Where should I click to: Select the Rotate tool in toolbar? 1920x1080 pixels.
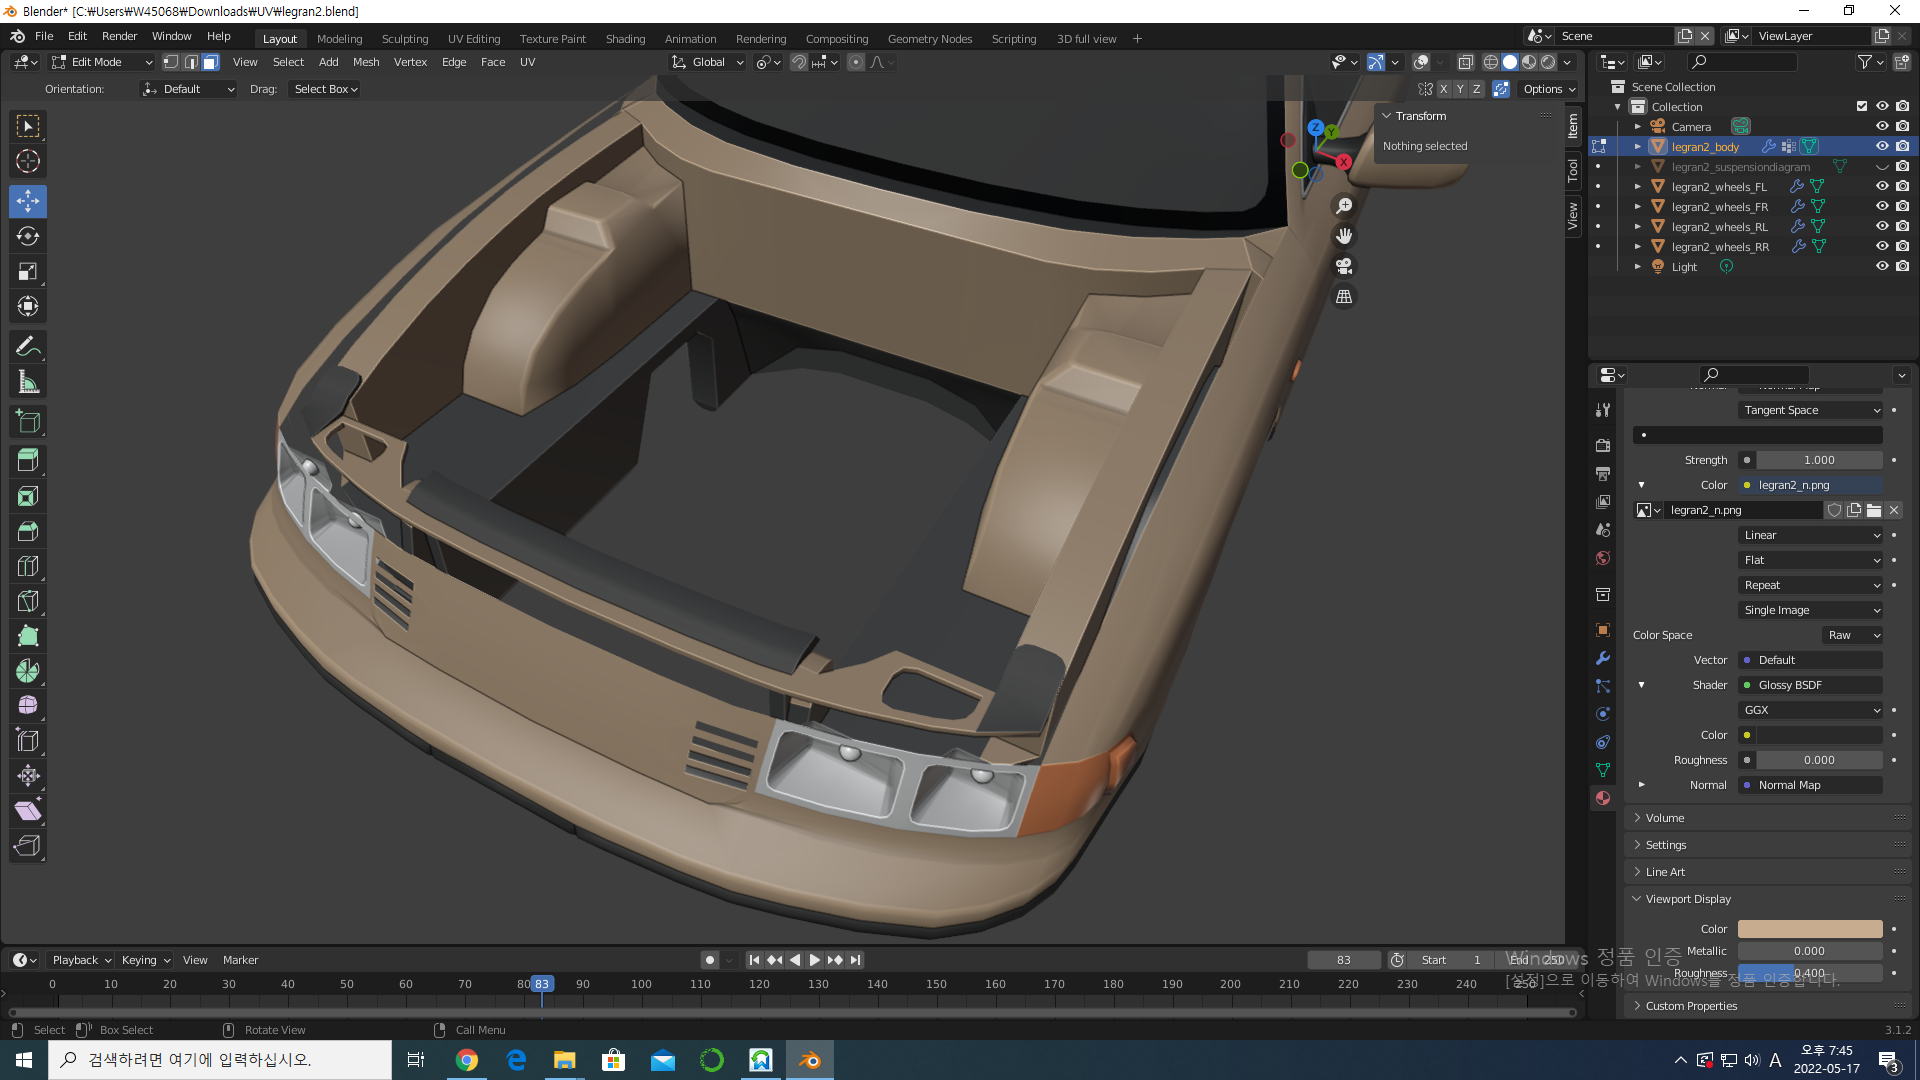click(28, 236)
